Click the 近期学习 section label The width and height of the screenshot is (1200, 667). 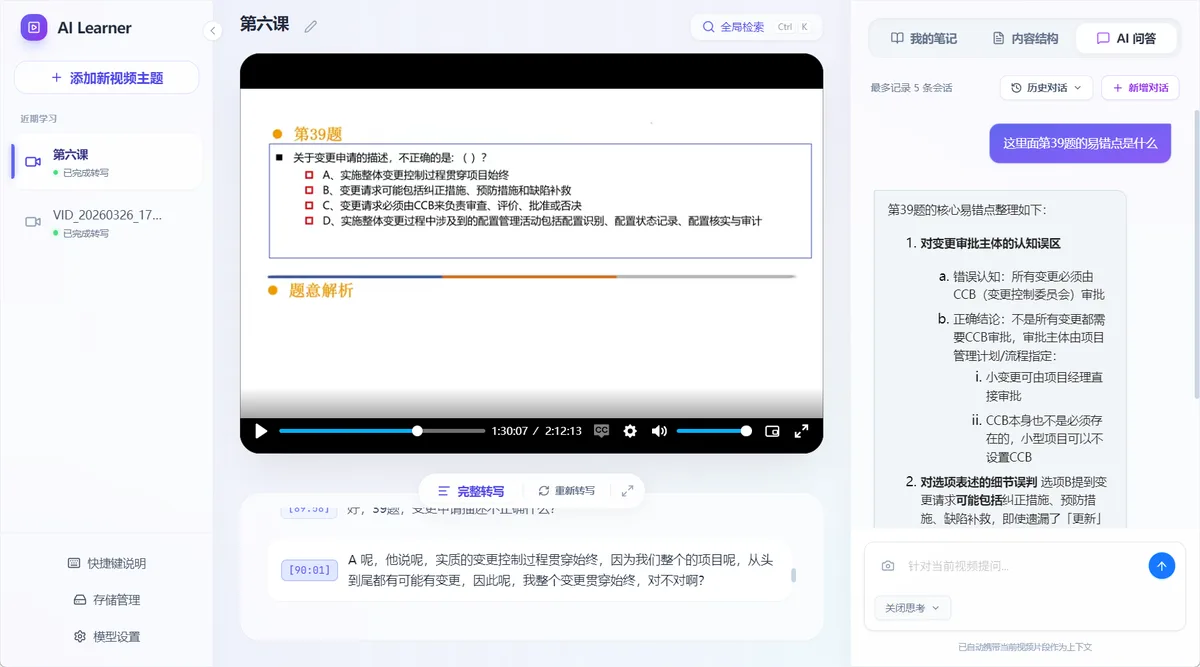(x=38, y=118)
